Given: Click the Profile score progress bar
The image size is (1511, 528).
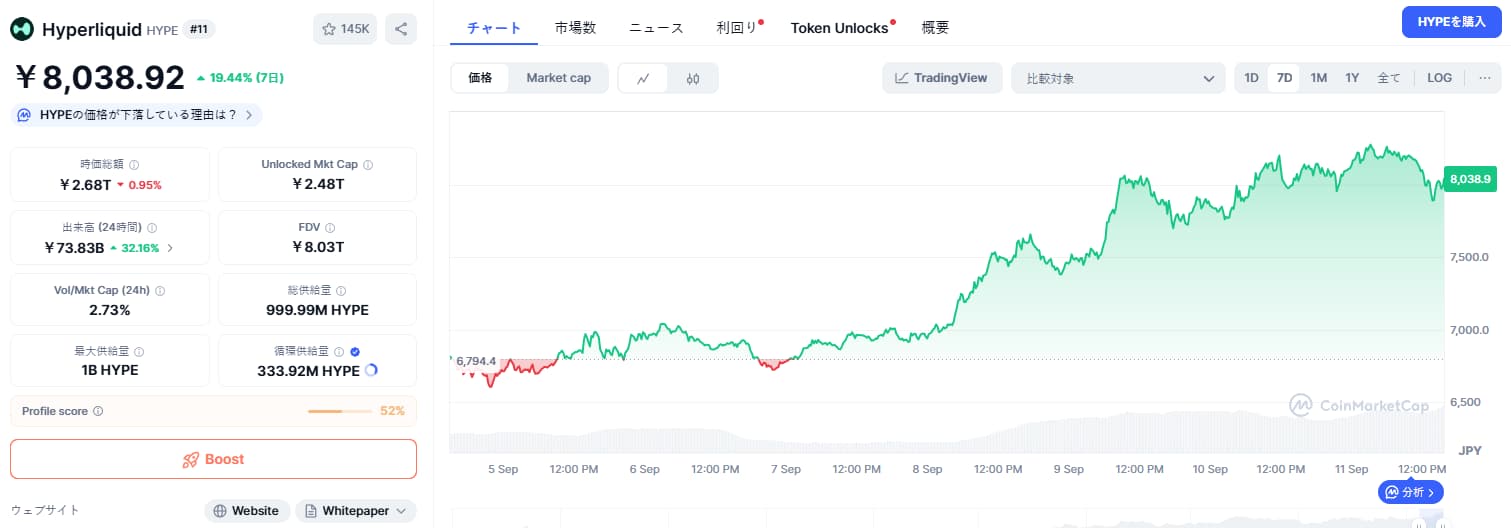Looking at the screenshot, I should click(x=340, y=411).
